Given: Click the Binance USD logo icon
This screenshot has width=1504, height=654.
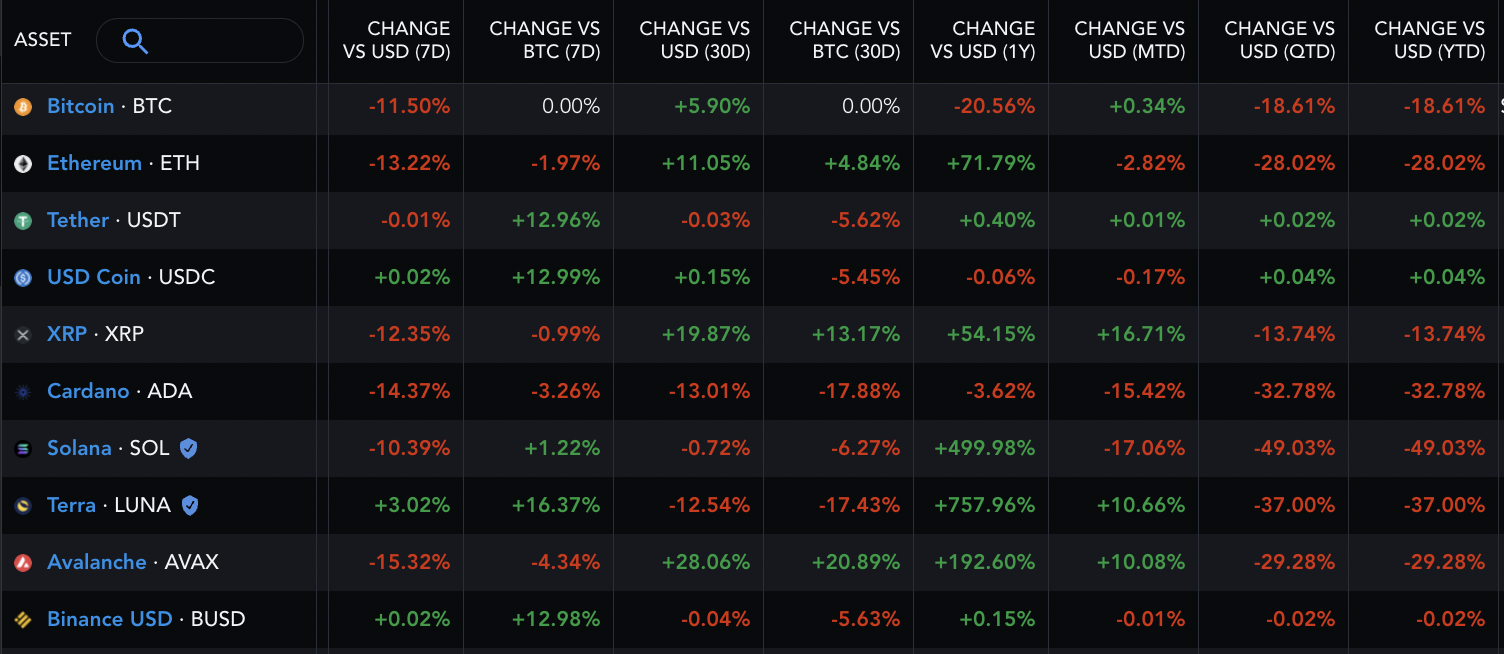Looking at the screenshot, I should tap(23, 620).
